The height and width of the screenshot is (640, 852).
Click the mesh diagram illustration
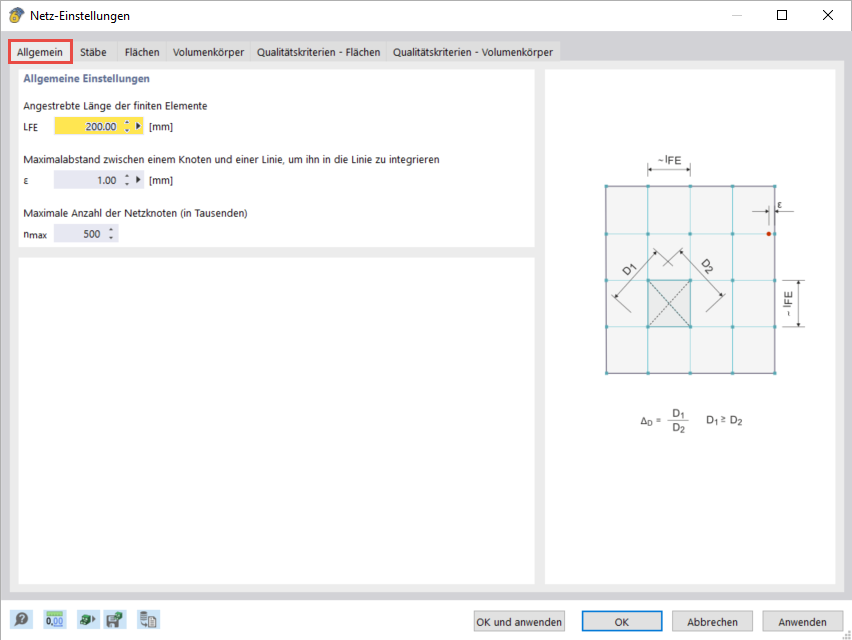click(690, 280)
